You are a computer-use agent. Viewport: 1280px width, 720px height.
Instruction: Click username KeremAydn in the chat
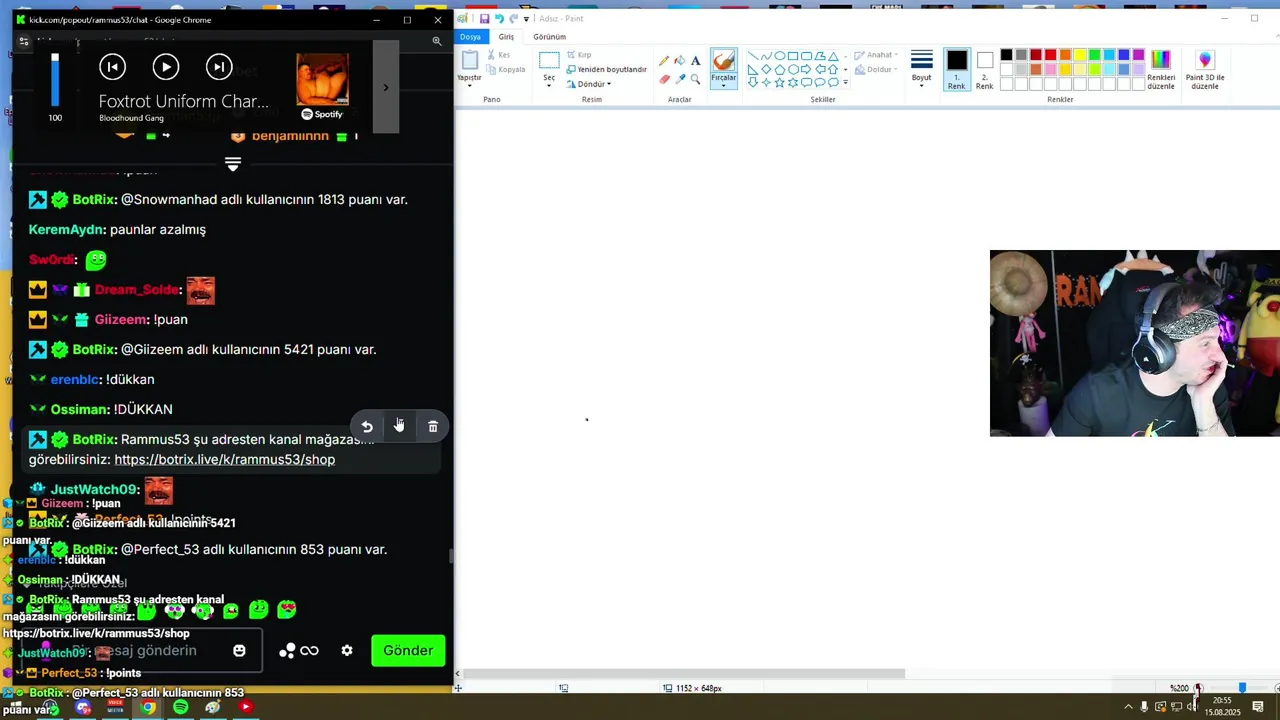(66, 229)
